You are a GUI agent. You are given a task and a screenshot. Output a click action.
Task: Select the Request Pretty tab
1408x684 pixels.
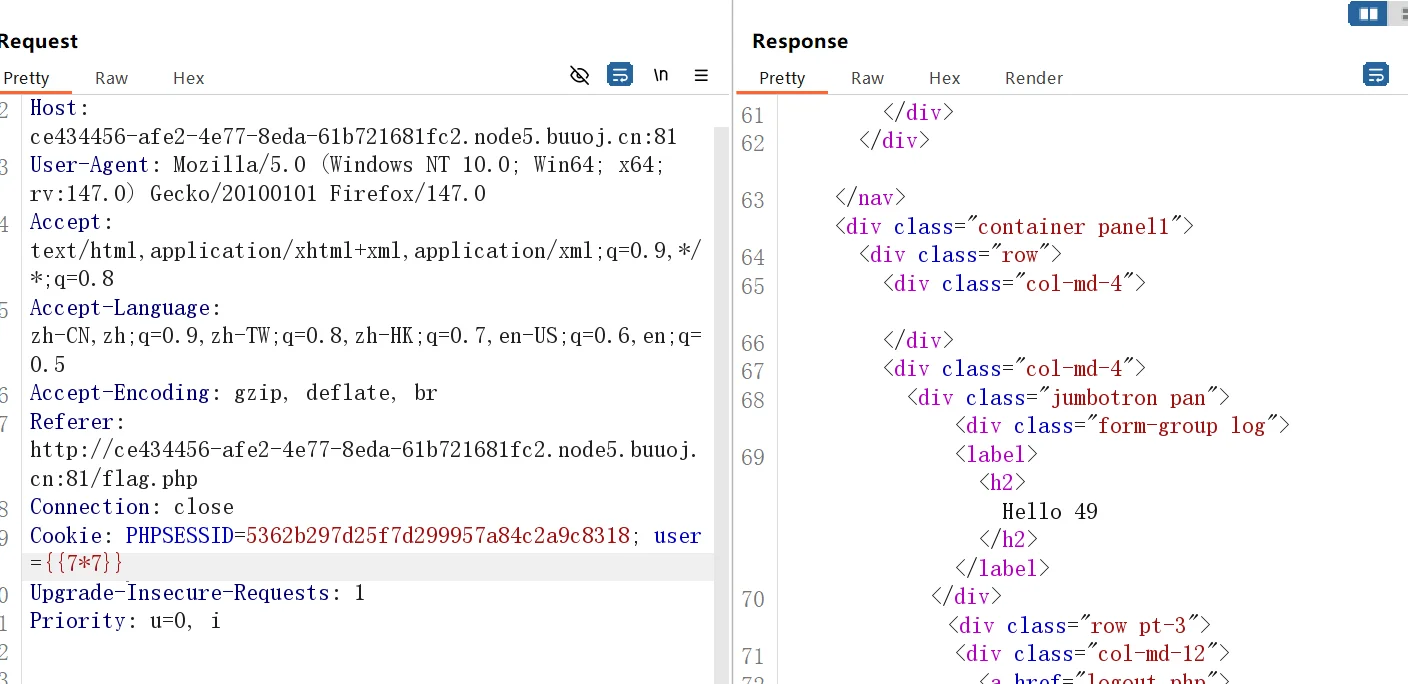click(26, 78)
